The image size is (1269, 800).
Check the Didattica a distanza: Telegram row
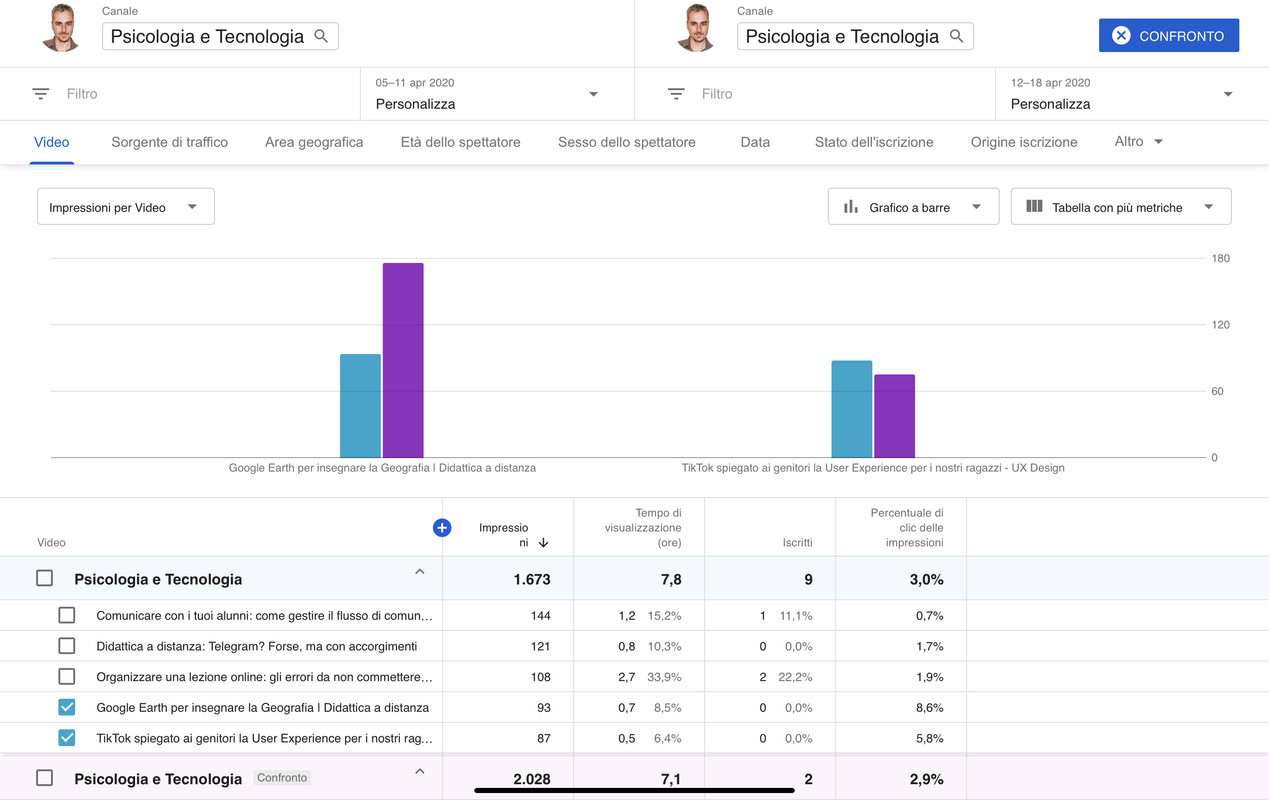pyautogui.click(x=67, y=646)
